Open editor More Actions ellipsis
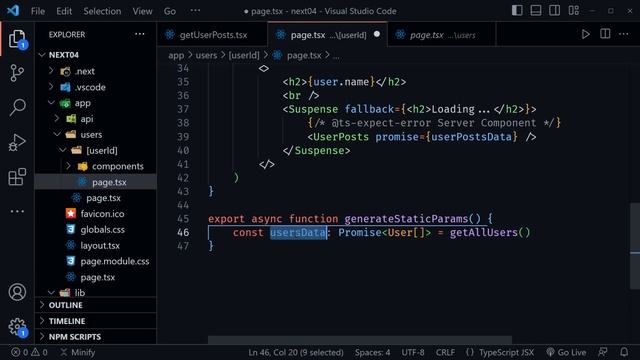640x360 pixels. 624,34
